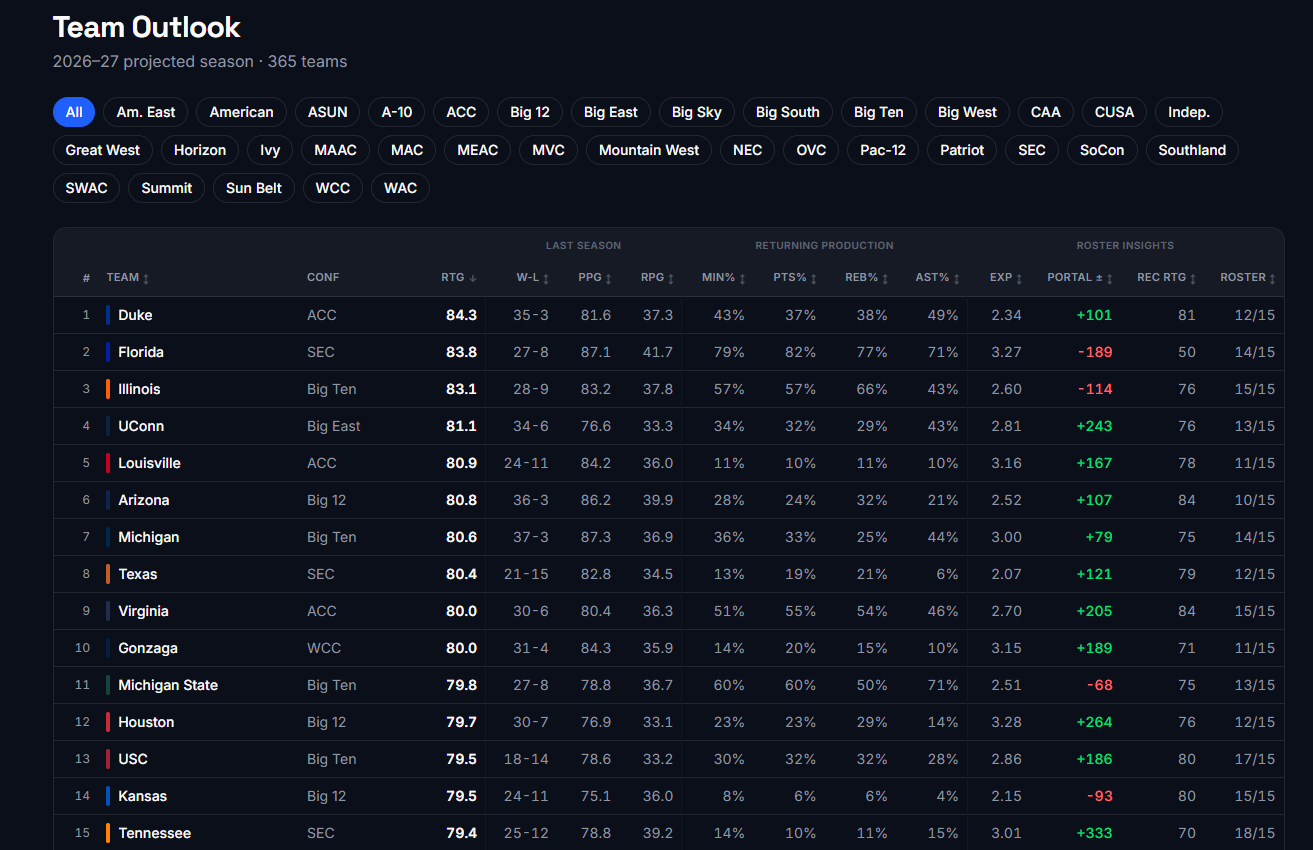Click Tennessee's +333 portal value
Screen dimensions: 1313x850
tap(1094, 833)
